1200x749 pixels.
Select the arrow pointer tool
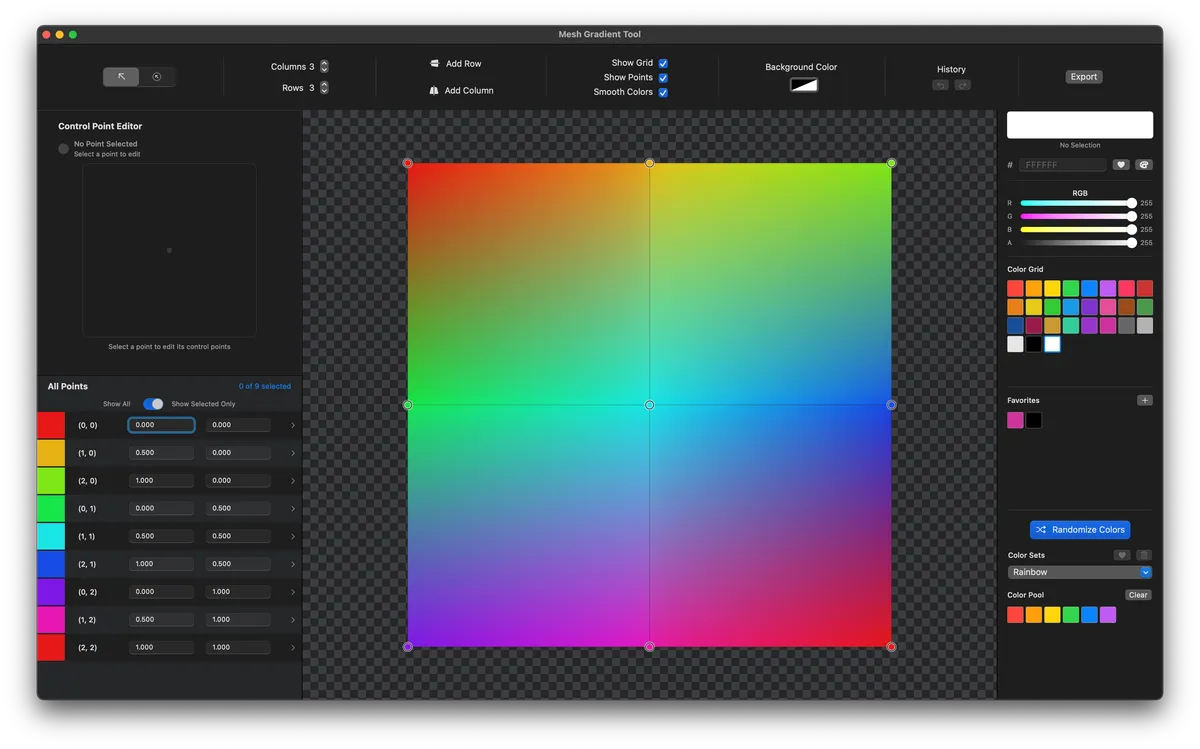(121, 76)
